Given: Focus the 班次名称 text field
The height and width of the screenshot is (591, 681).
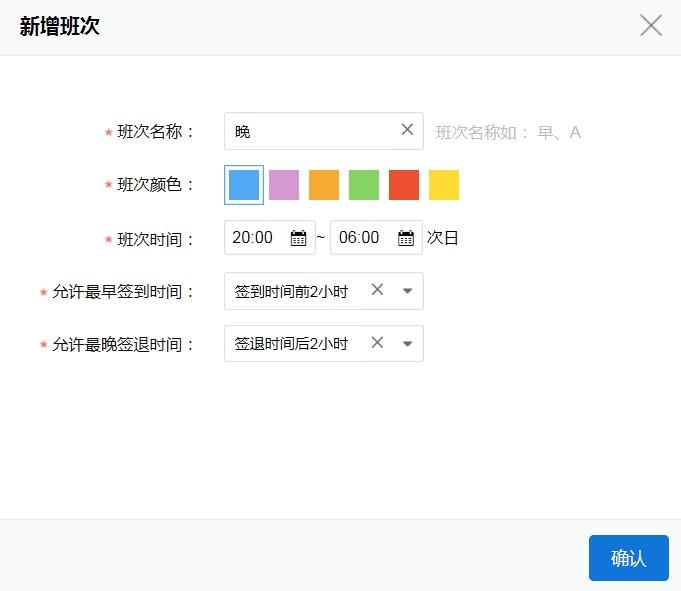Looking at the screenshot, I should coord(310,131).
